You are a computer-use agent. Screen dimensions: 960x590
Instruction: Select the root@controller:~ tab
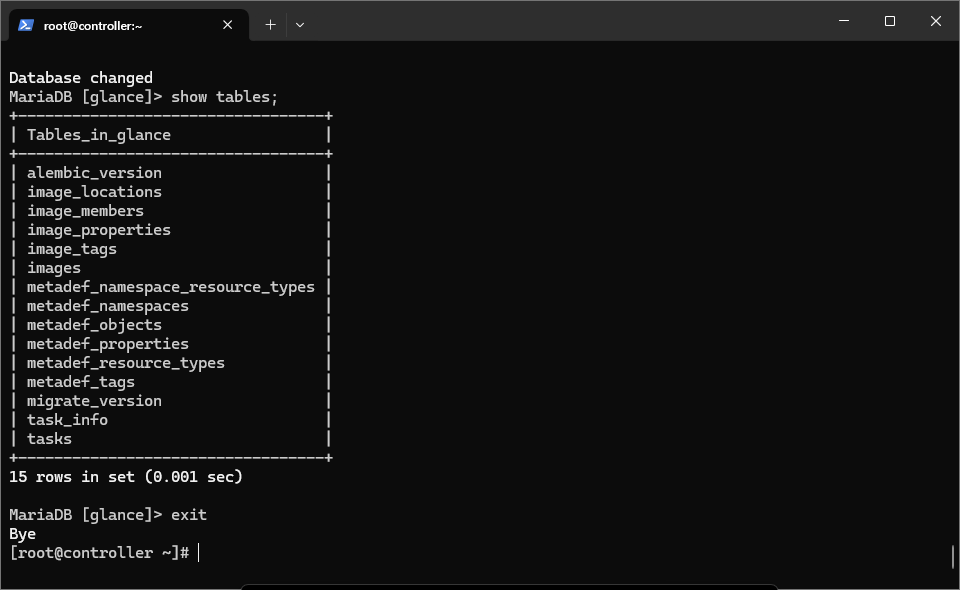[129, 25]
